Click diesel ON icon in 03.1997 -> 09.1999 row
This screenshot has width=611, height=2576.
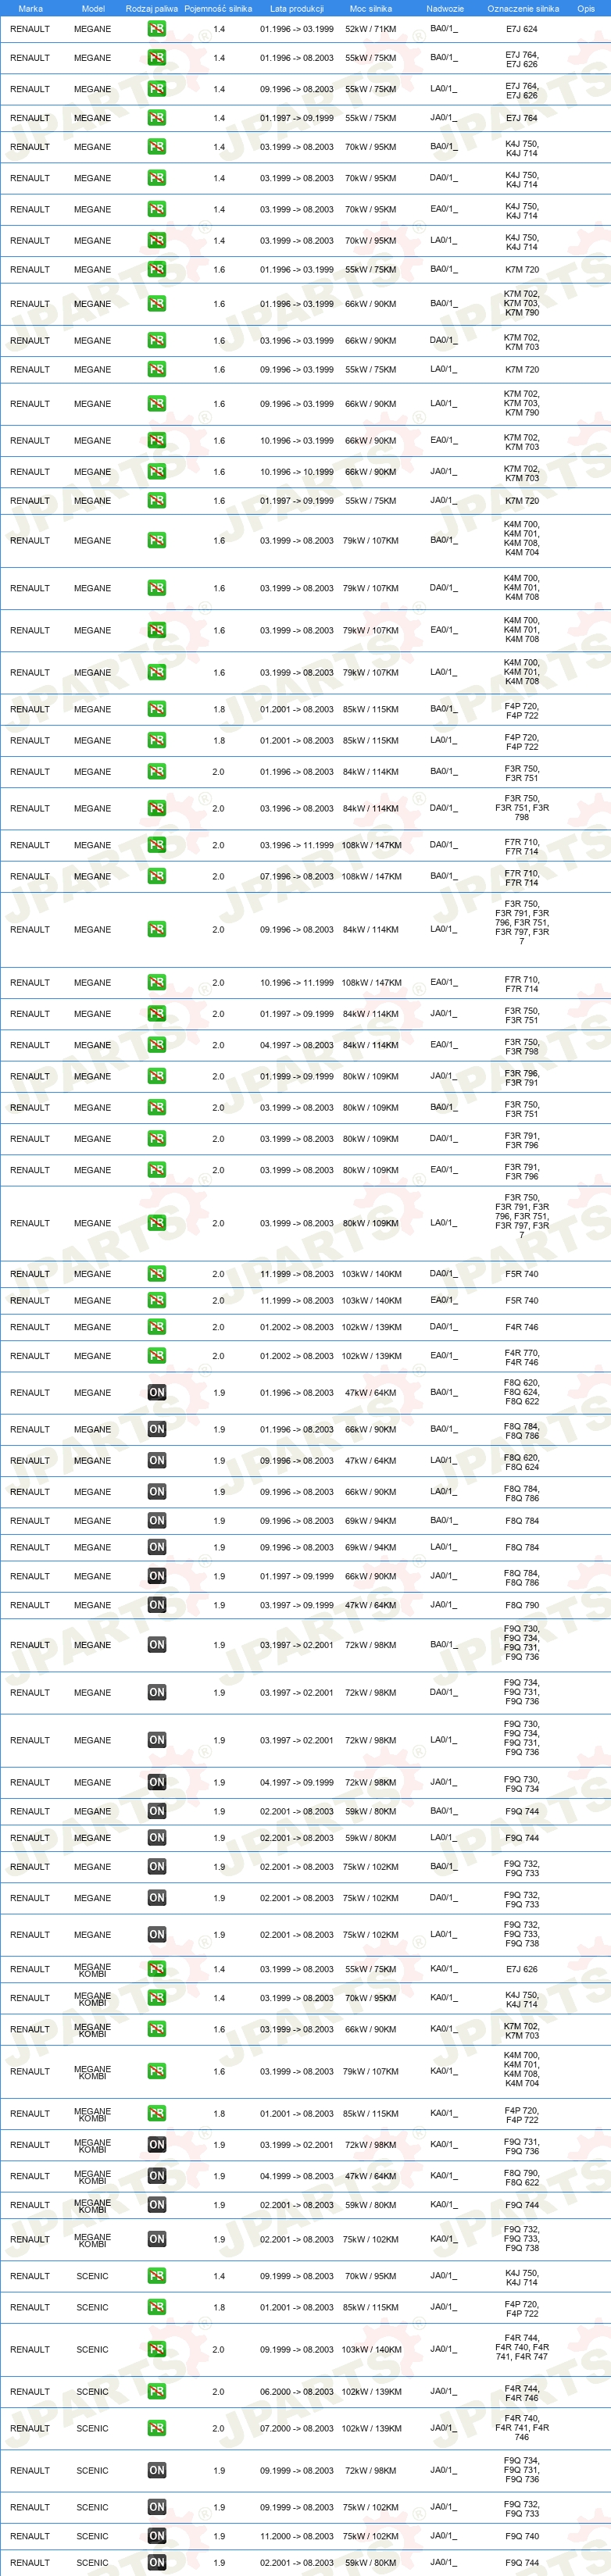(x=157, y=1605)
